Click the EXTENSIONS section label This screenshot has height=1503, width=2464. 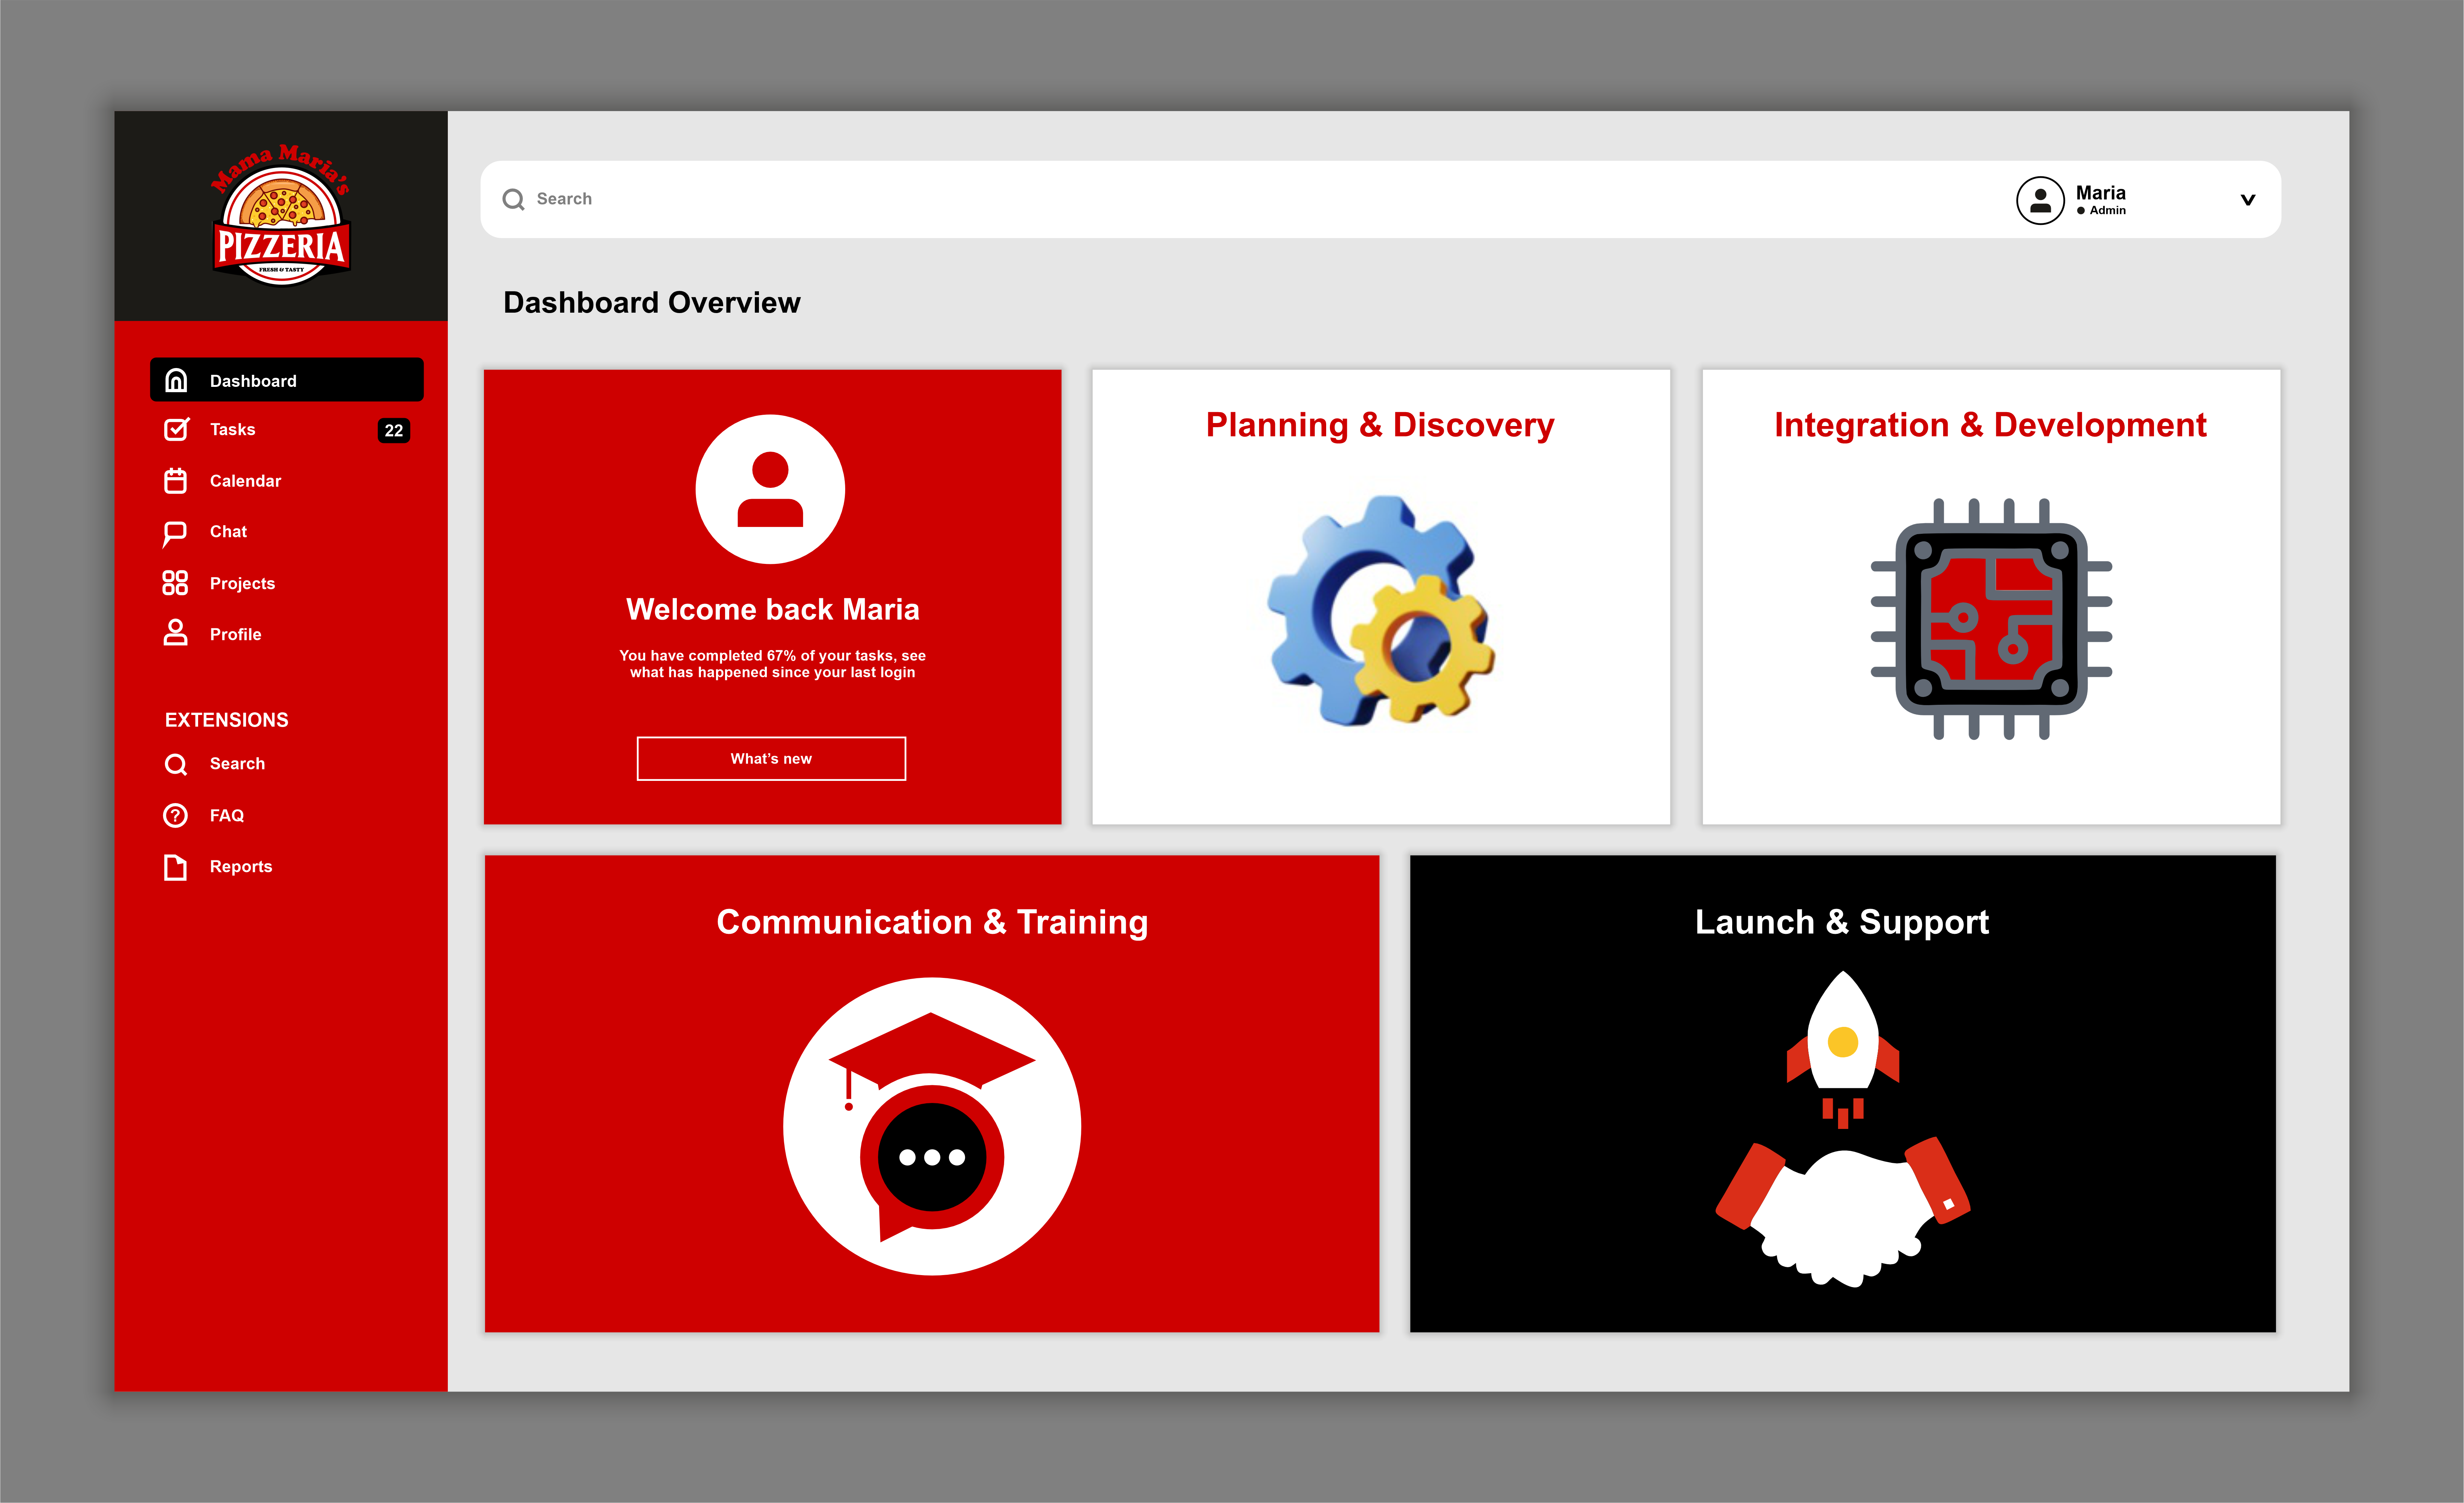(x=226, y=720)
